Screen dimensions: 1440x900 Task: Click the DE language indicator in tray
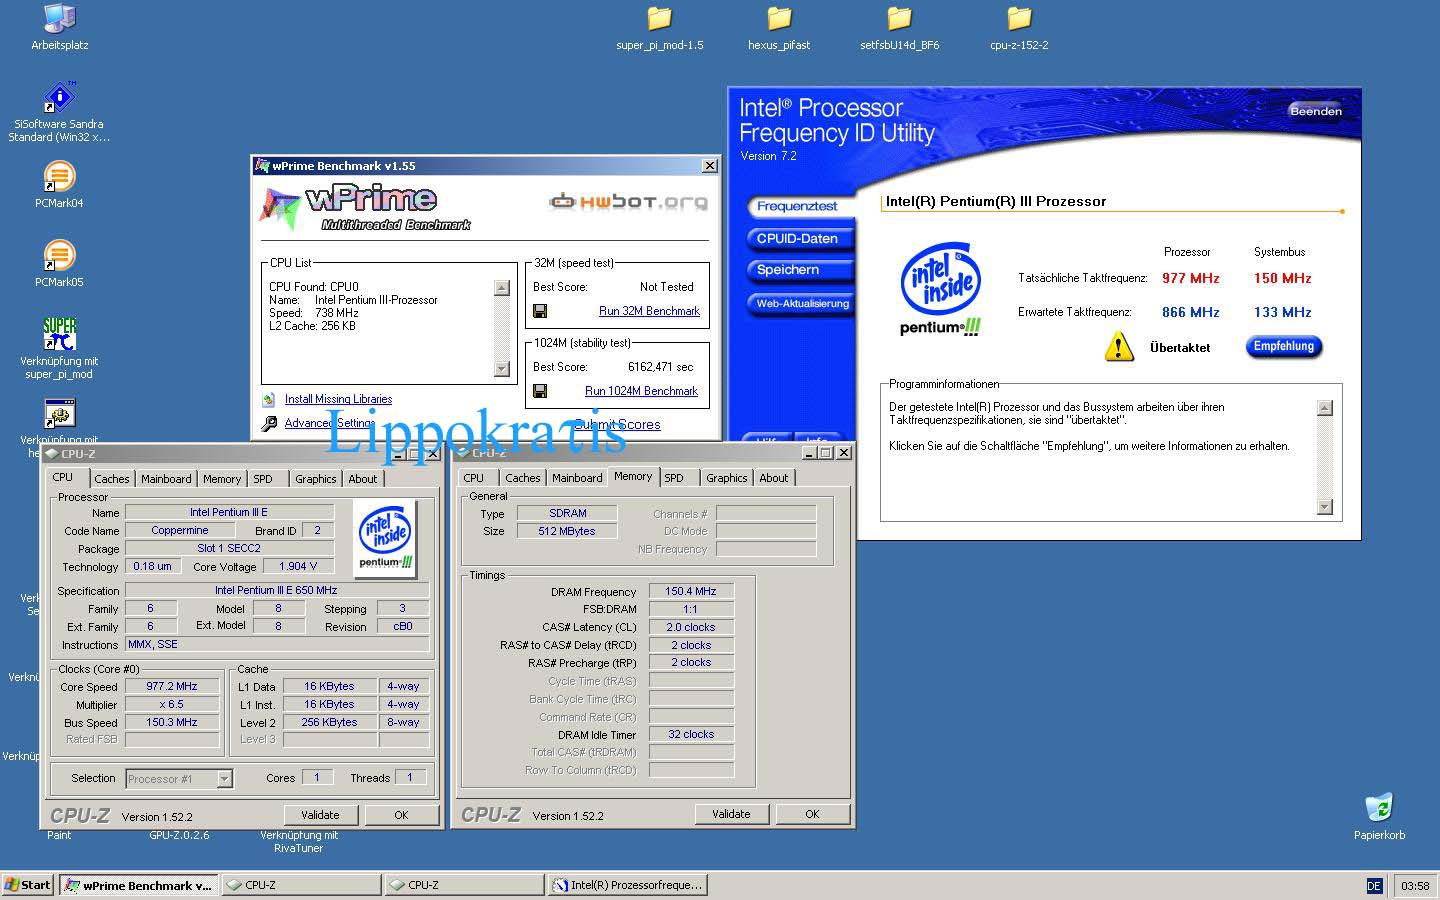point(1374,886)
